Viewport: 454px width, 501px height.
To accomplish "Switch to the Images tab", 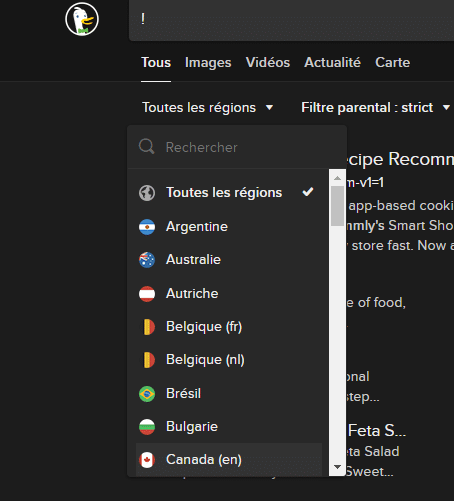I will [208, 62].
